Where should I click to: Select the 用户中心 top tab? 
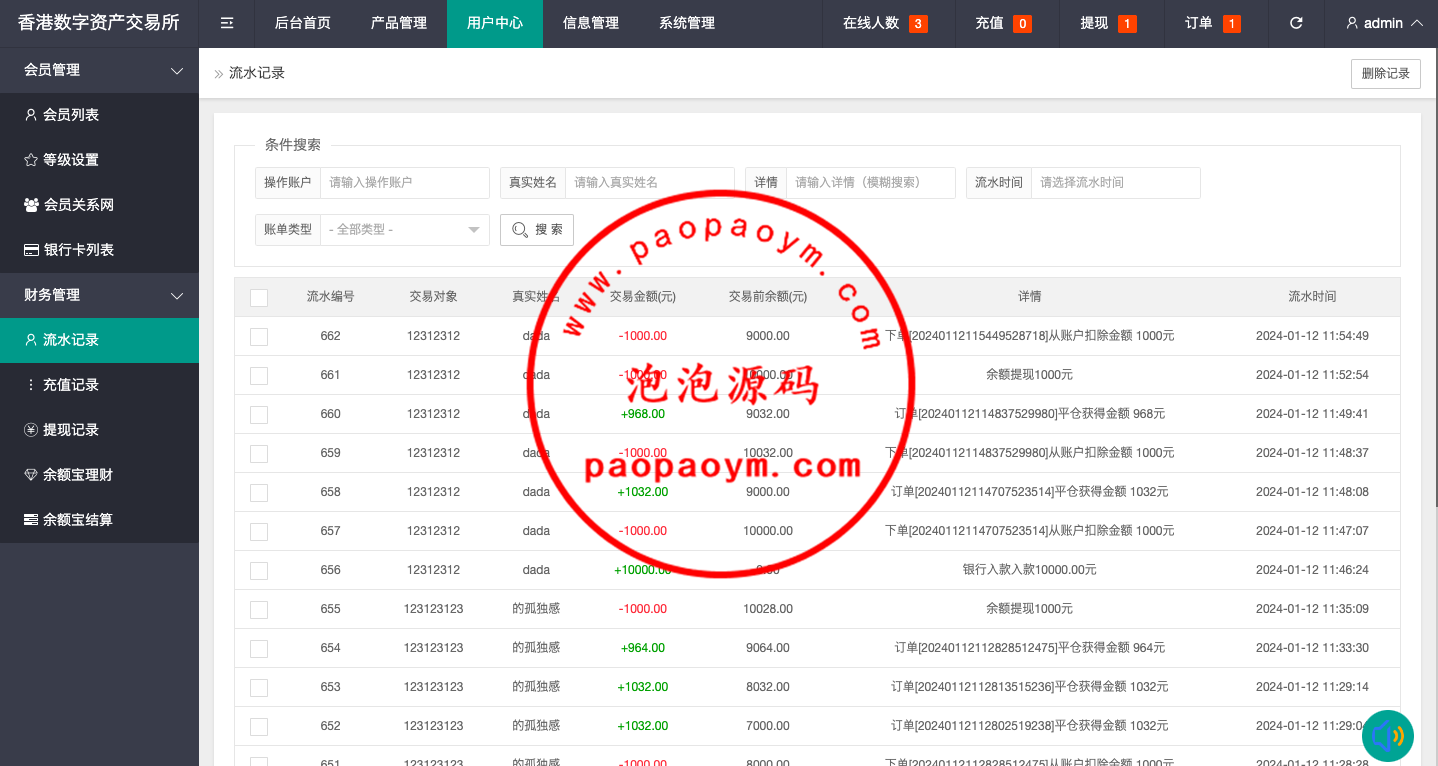pos(495,23)
